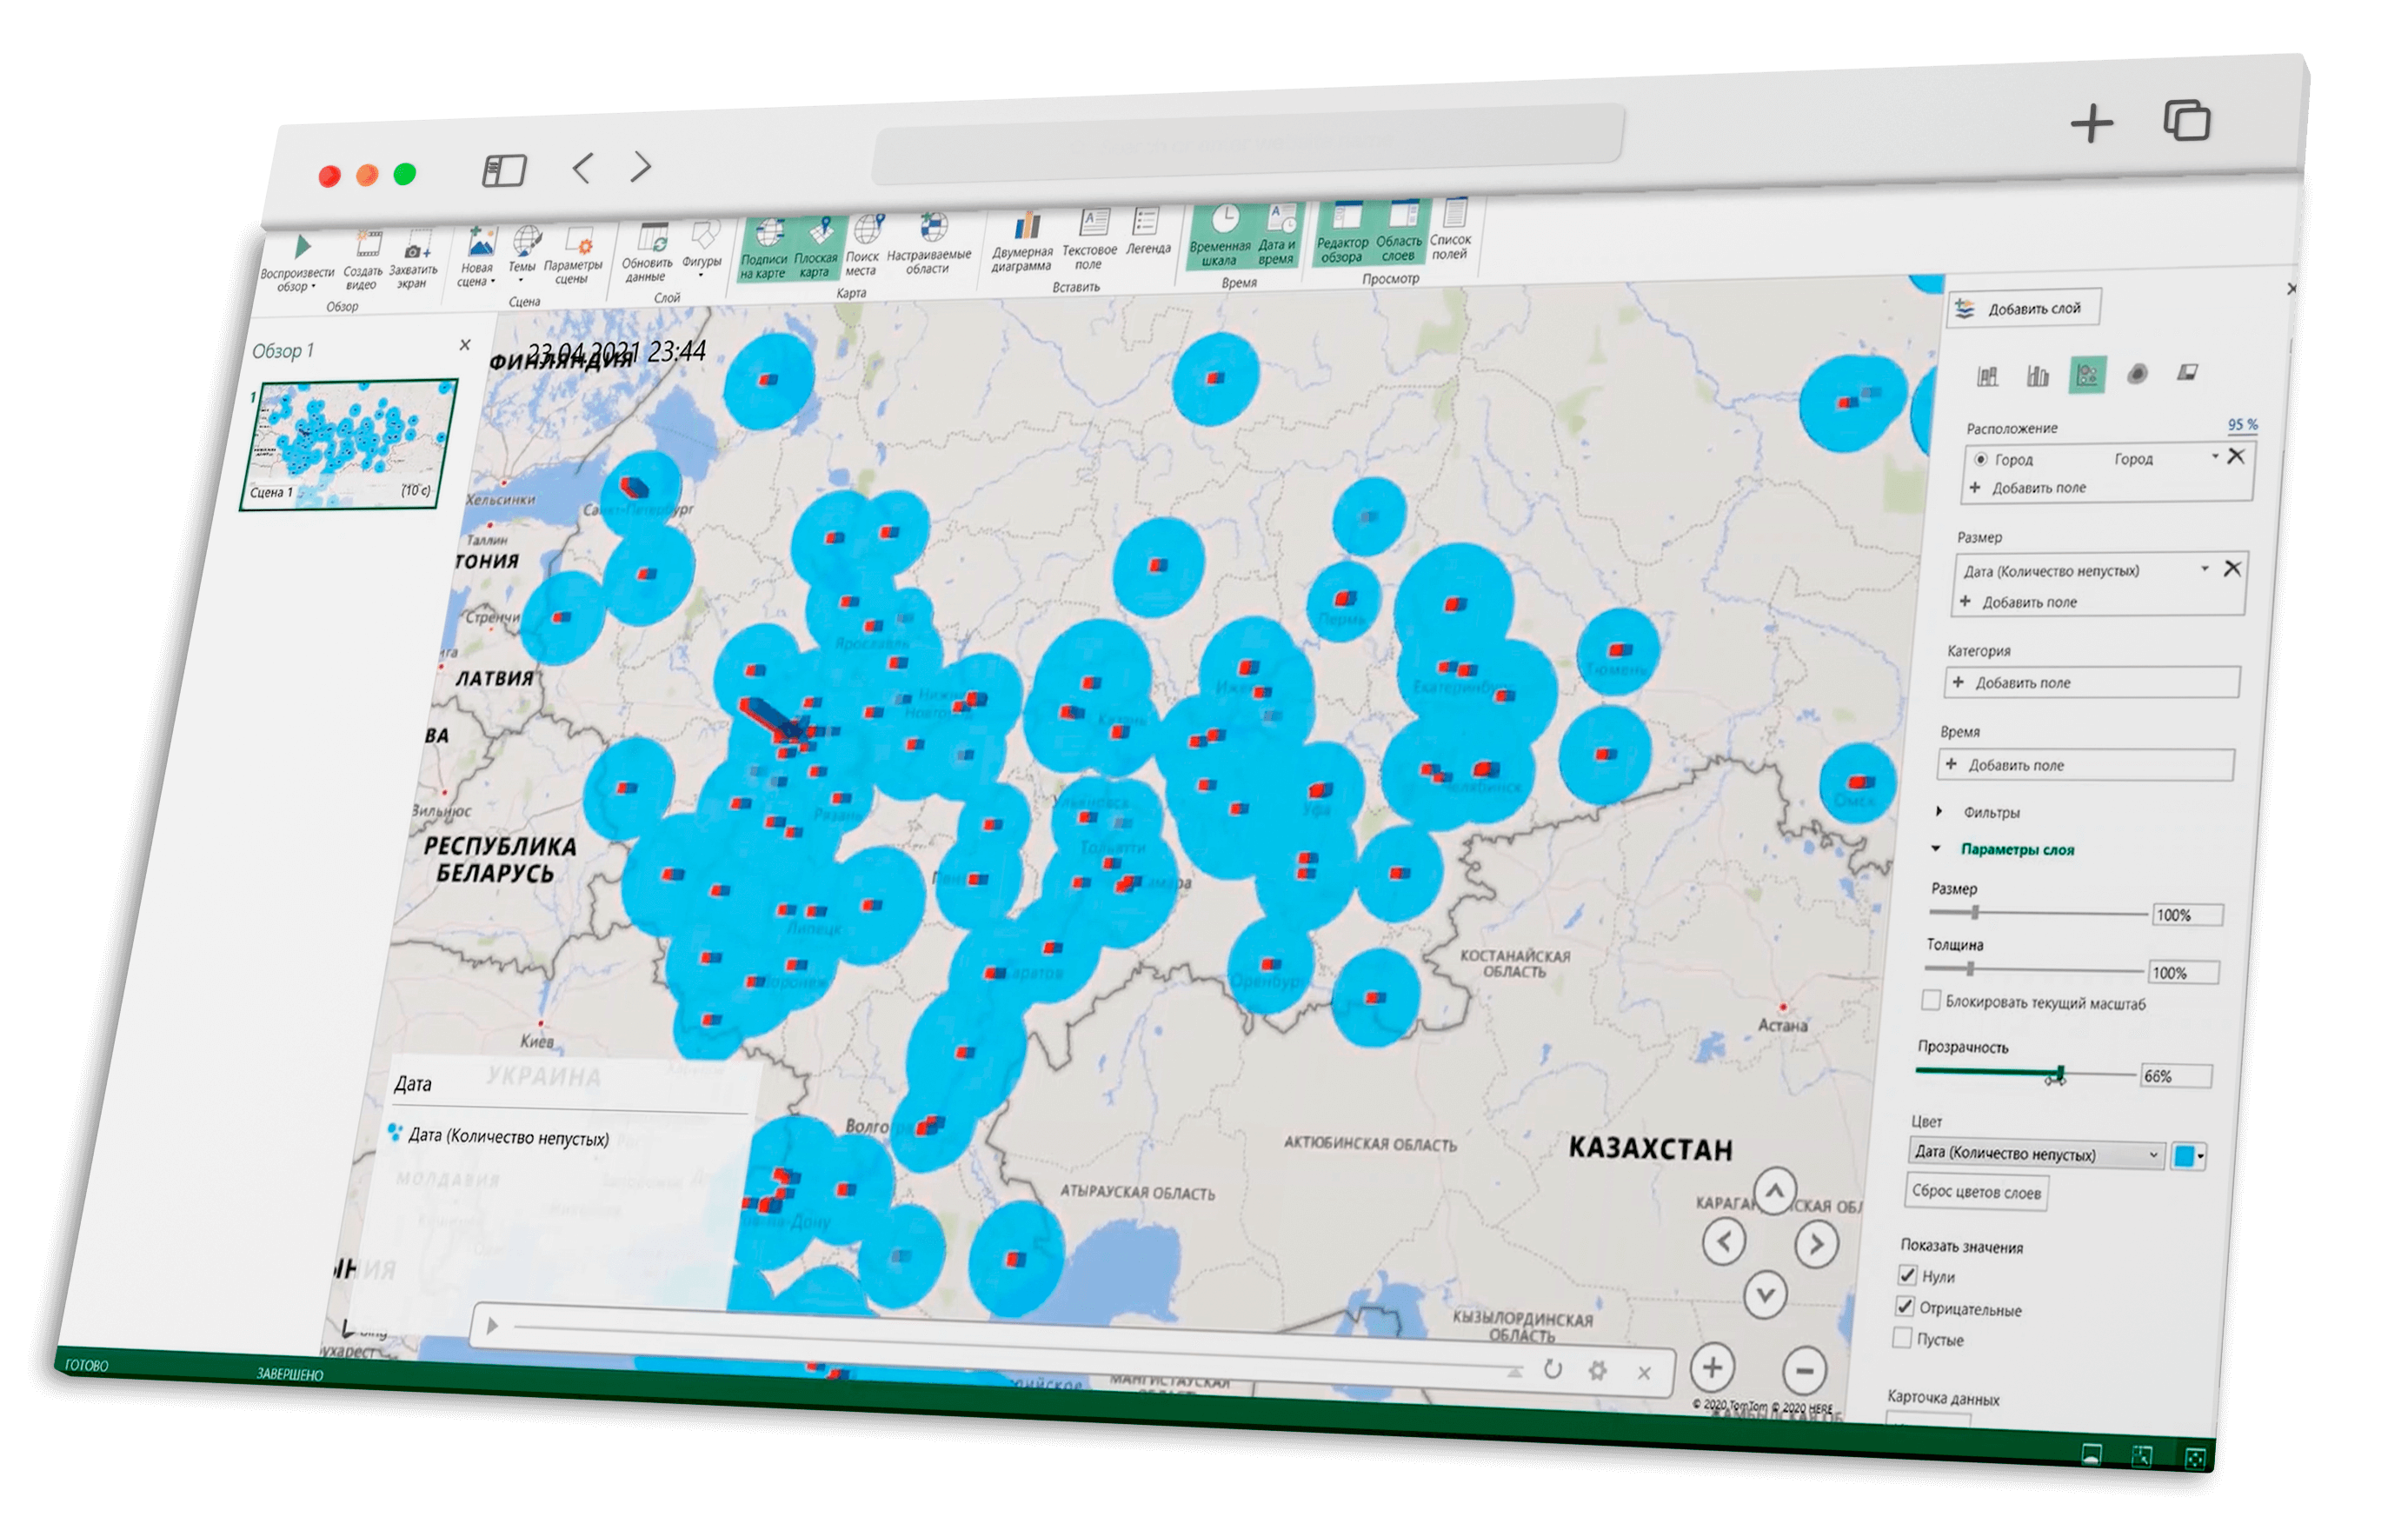Select clustered column visualization icon

2038,375
